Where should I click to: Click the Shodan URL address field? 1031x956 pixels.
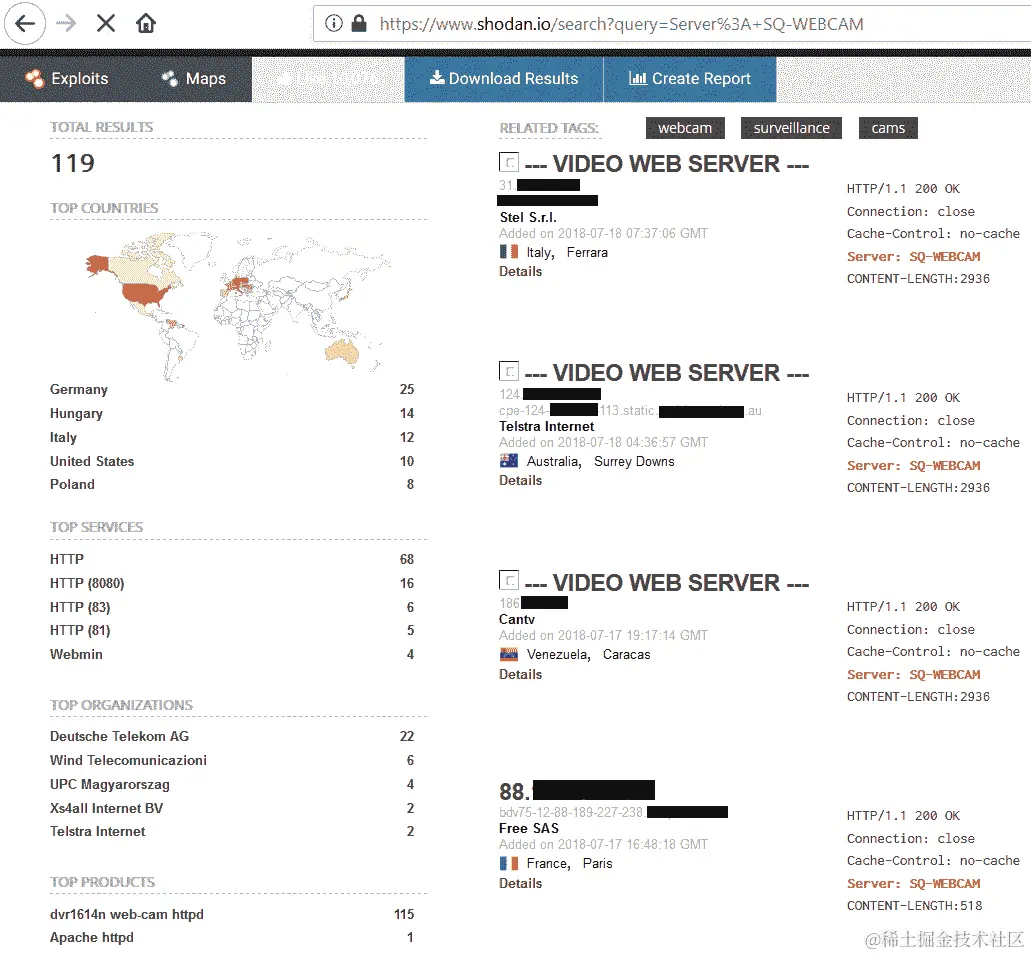tap(671, 24)
